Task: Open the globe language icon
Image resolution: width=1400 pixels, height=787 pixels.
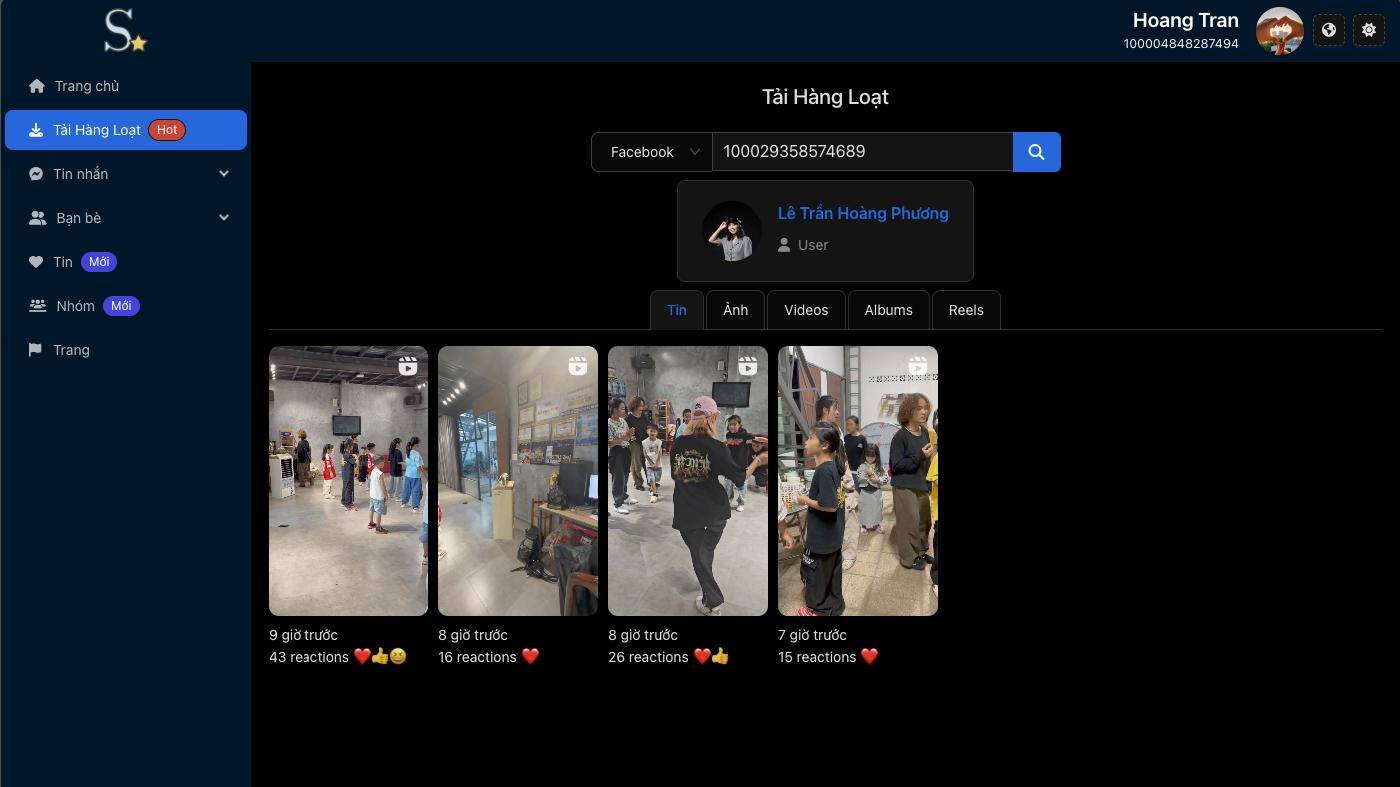Action: pyautogui.click(x=1329, y=30)
